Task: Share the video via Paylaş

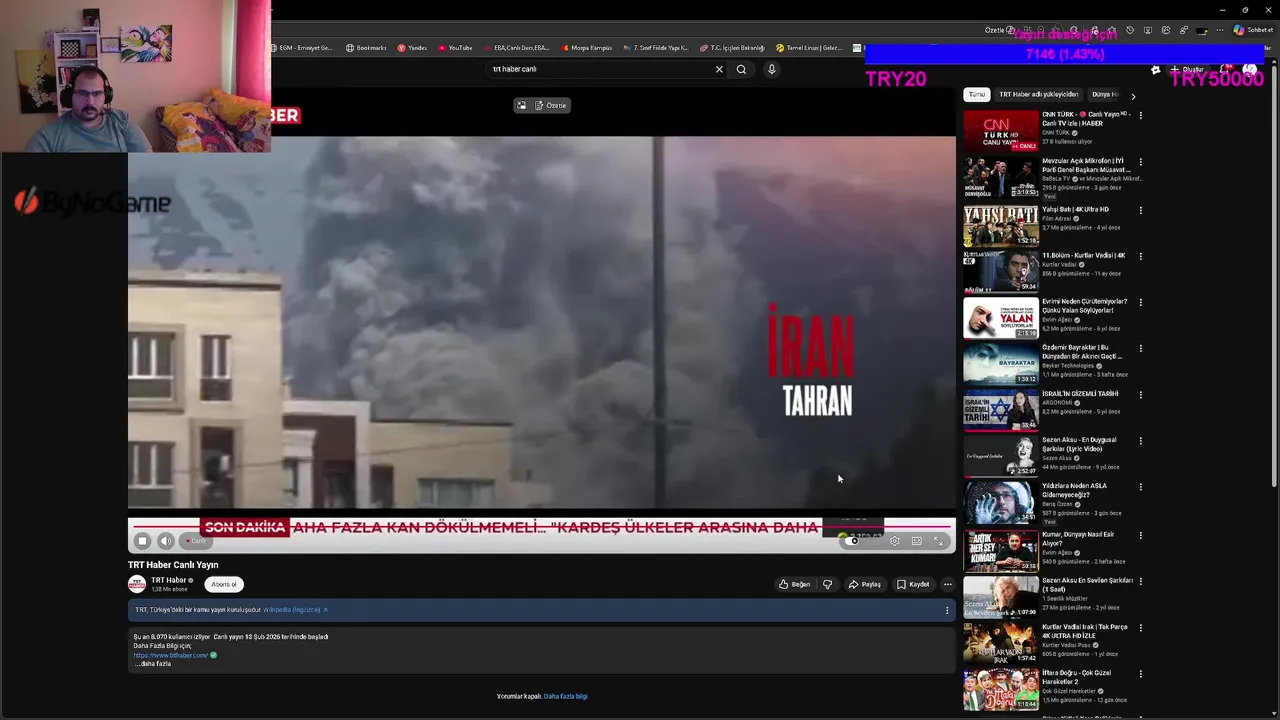Action: (865, 584)
